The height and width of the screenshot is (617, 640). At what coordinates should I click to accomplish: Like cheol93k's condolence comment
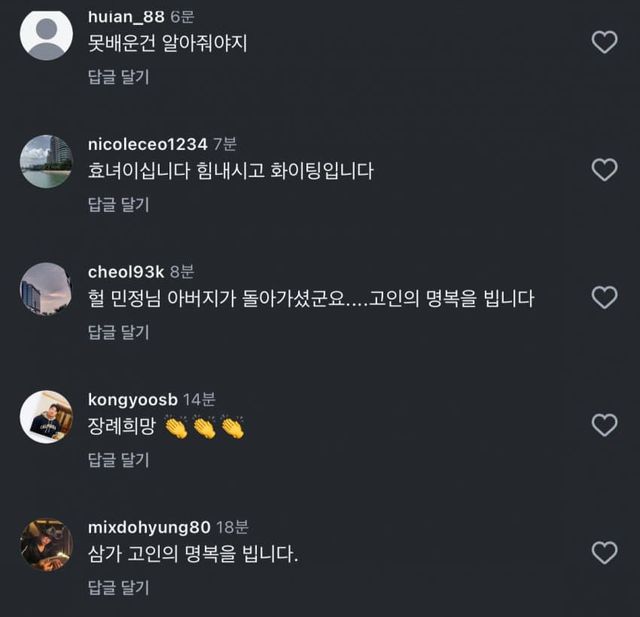click(604, 297)
